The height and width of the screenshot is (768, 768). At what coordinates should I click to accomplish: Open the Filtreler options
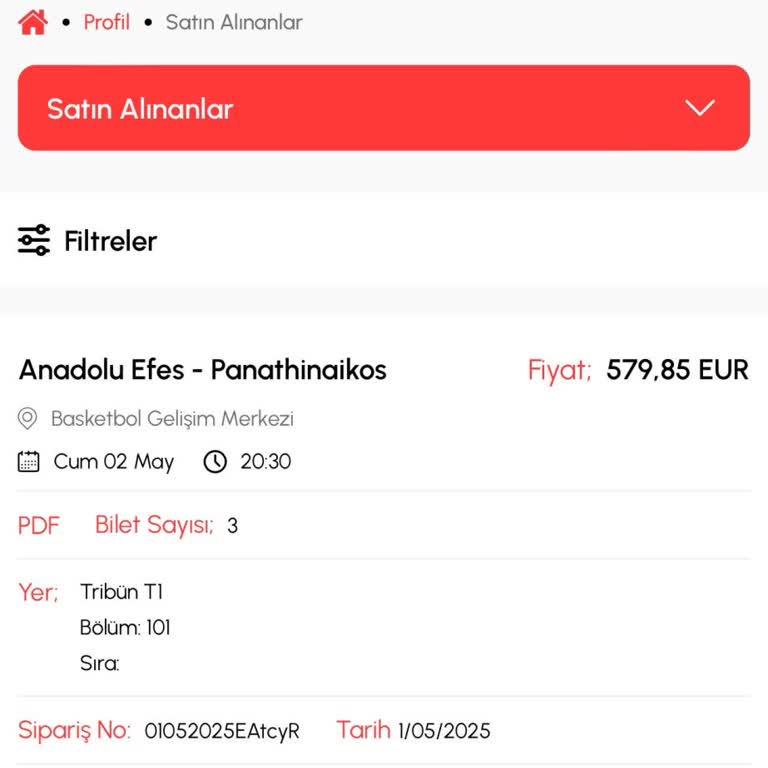coord(110,241)
